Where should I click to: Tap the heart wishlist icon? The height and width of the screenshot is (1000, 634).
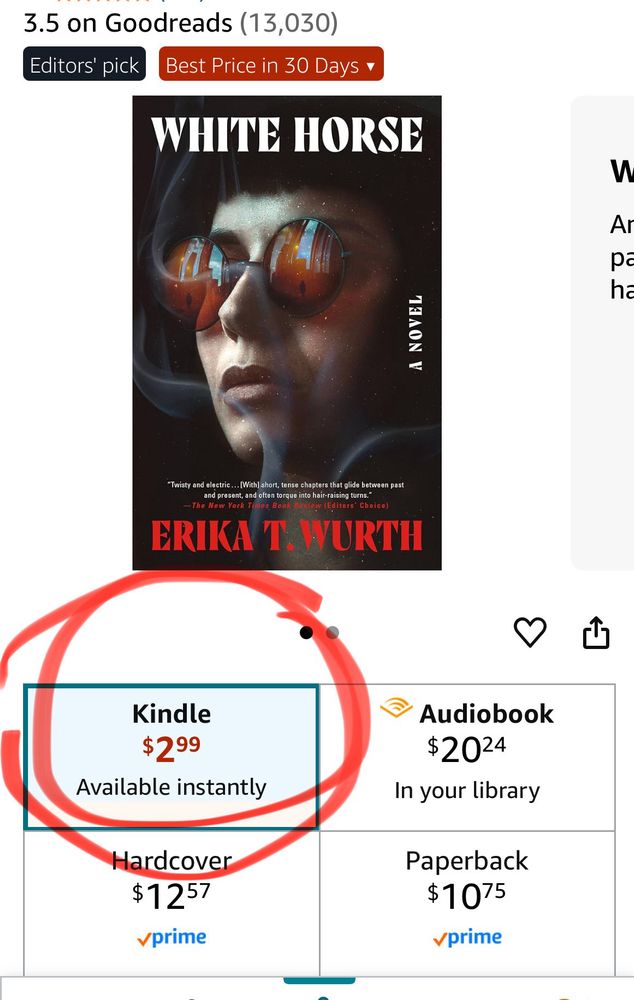point(530,633)
